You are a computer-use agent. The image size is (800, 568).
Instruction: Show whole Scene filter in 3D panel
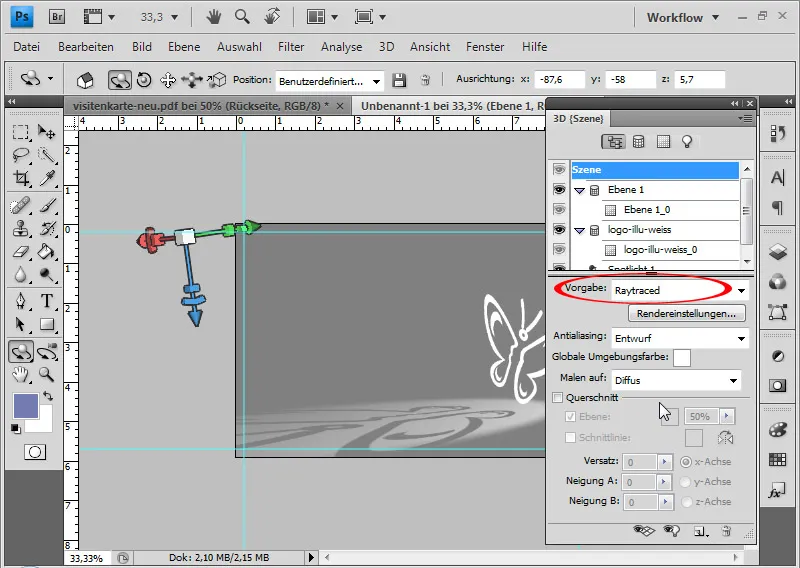613,141
